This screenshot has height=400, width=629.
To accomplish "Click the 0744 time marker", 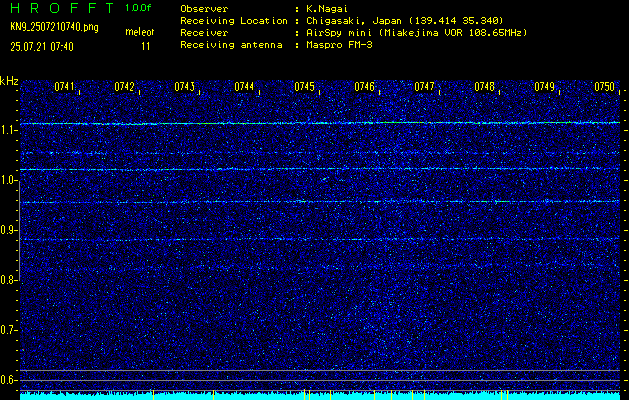I will (244, 86).
